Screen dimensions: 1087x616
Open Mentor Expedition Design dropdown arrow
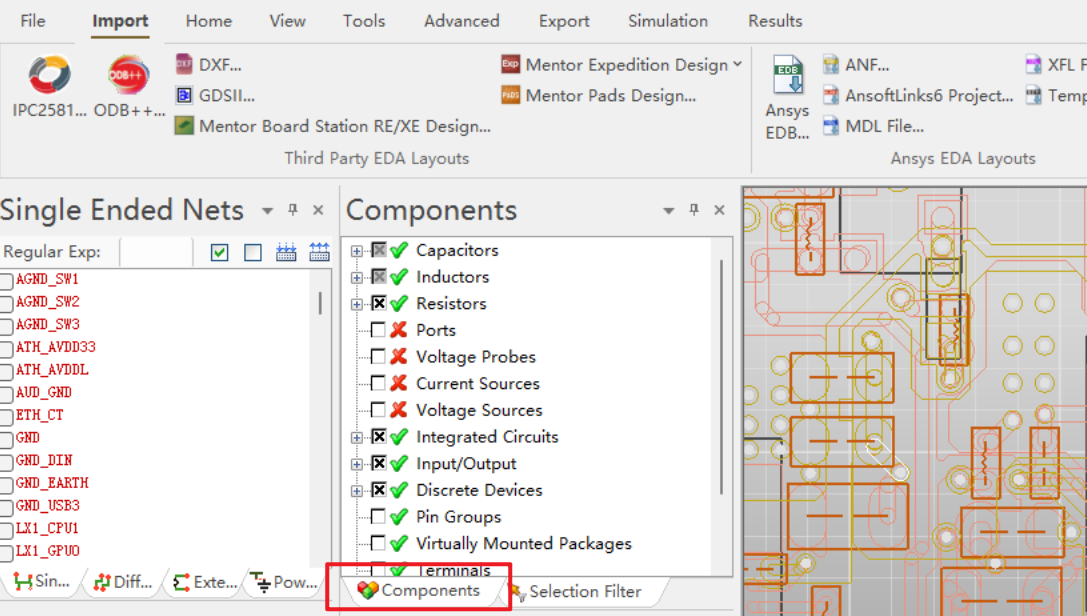coord(738,64)
